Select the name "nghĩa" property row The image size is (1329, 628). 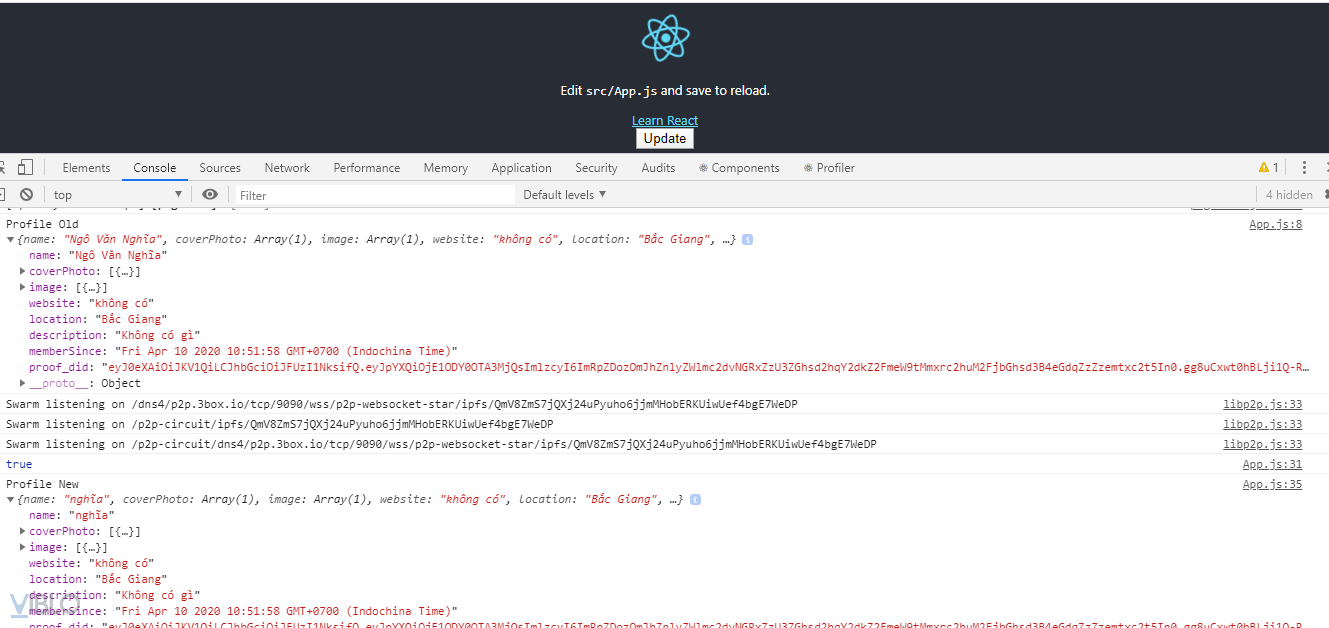72,515
